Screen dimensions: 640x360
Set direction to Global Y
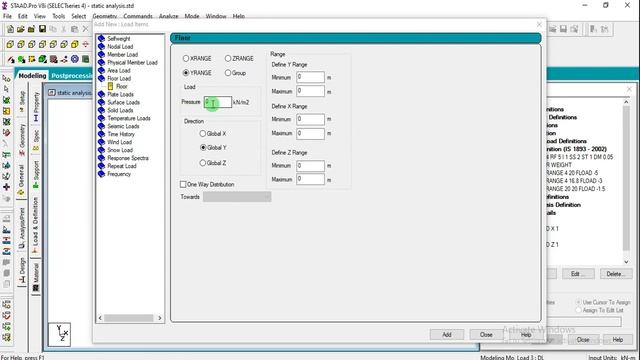(203, 147)
